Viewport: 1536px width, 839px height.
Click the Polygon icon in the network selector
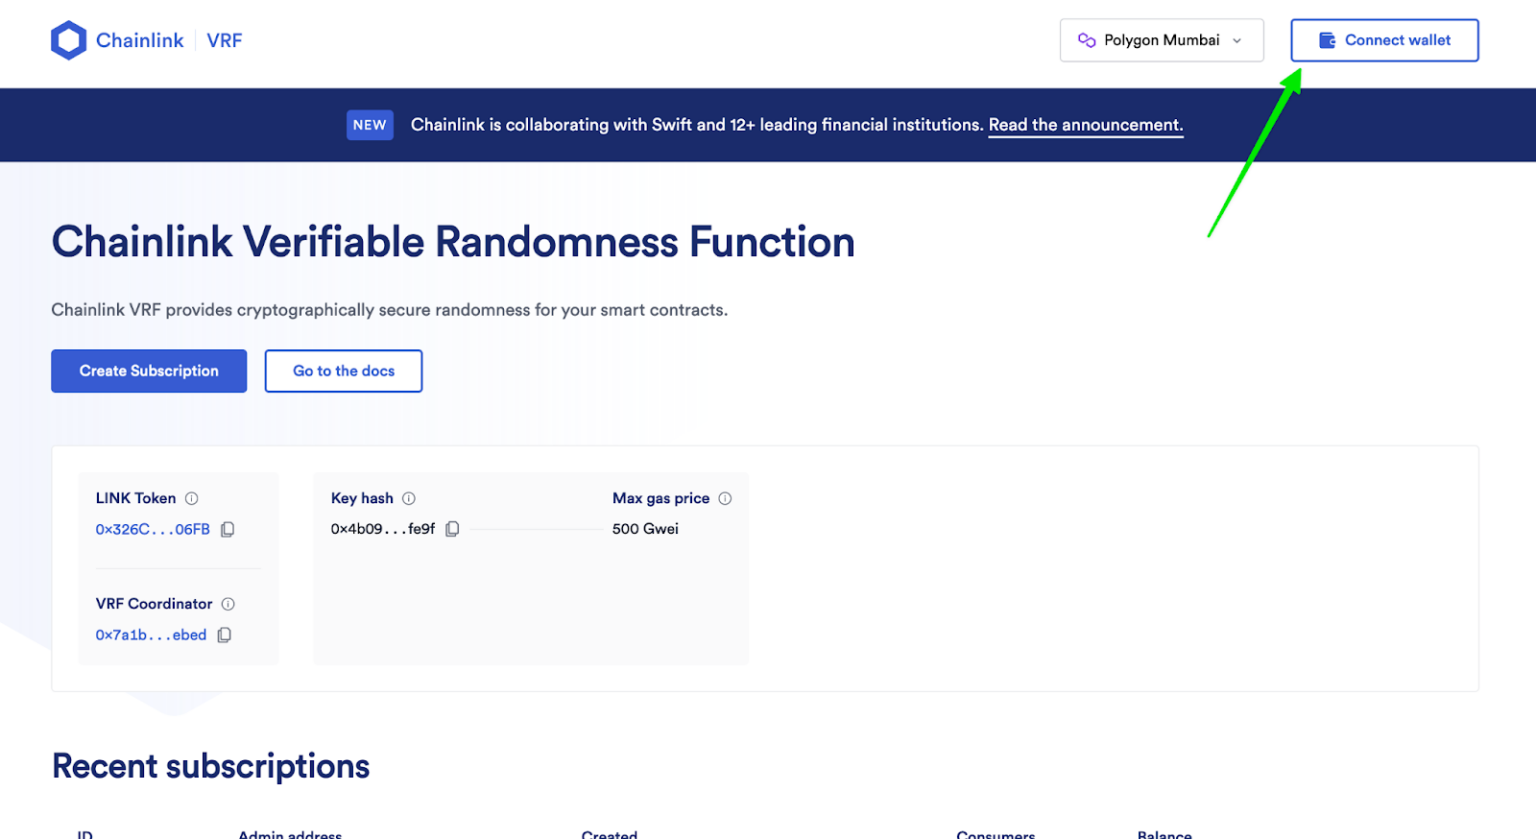pos(1088,40)
